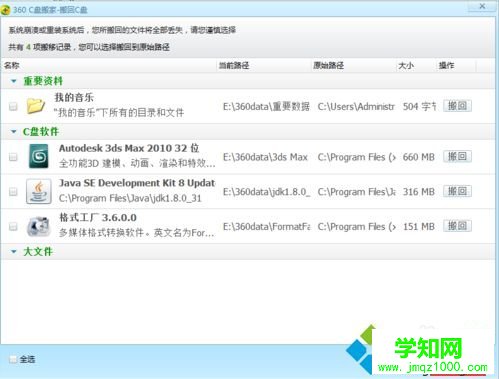This screenshot has width=499, height=379.
Task: Click the Java SE Development Kit icon
Action: click(x=39, y=191)
